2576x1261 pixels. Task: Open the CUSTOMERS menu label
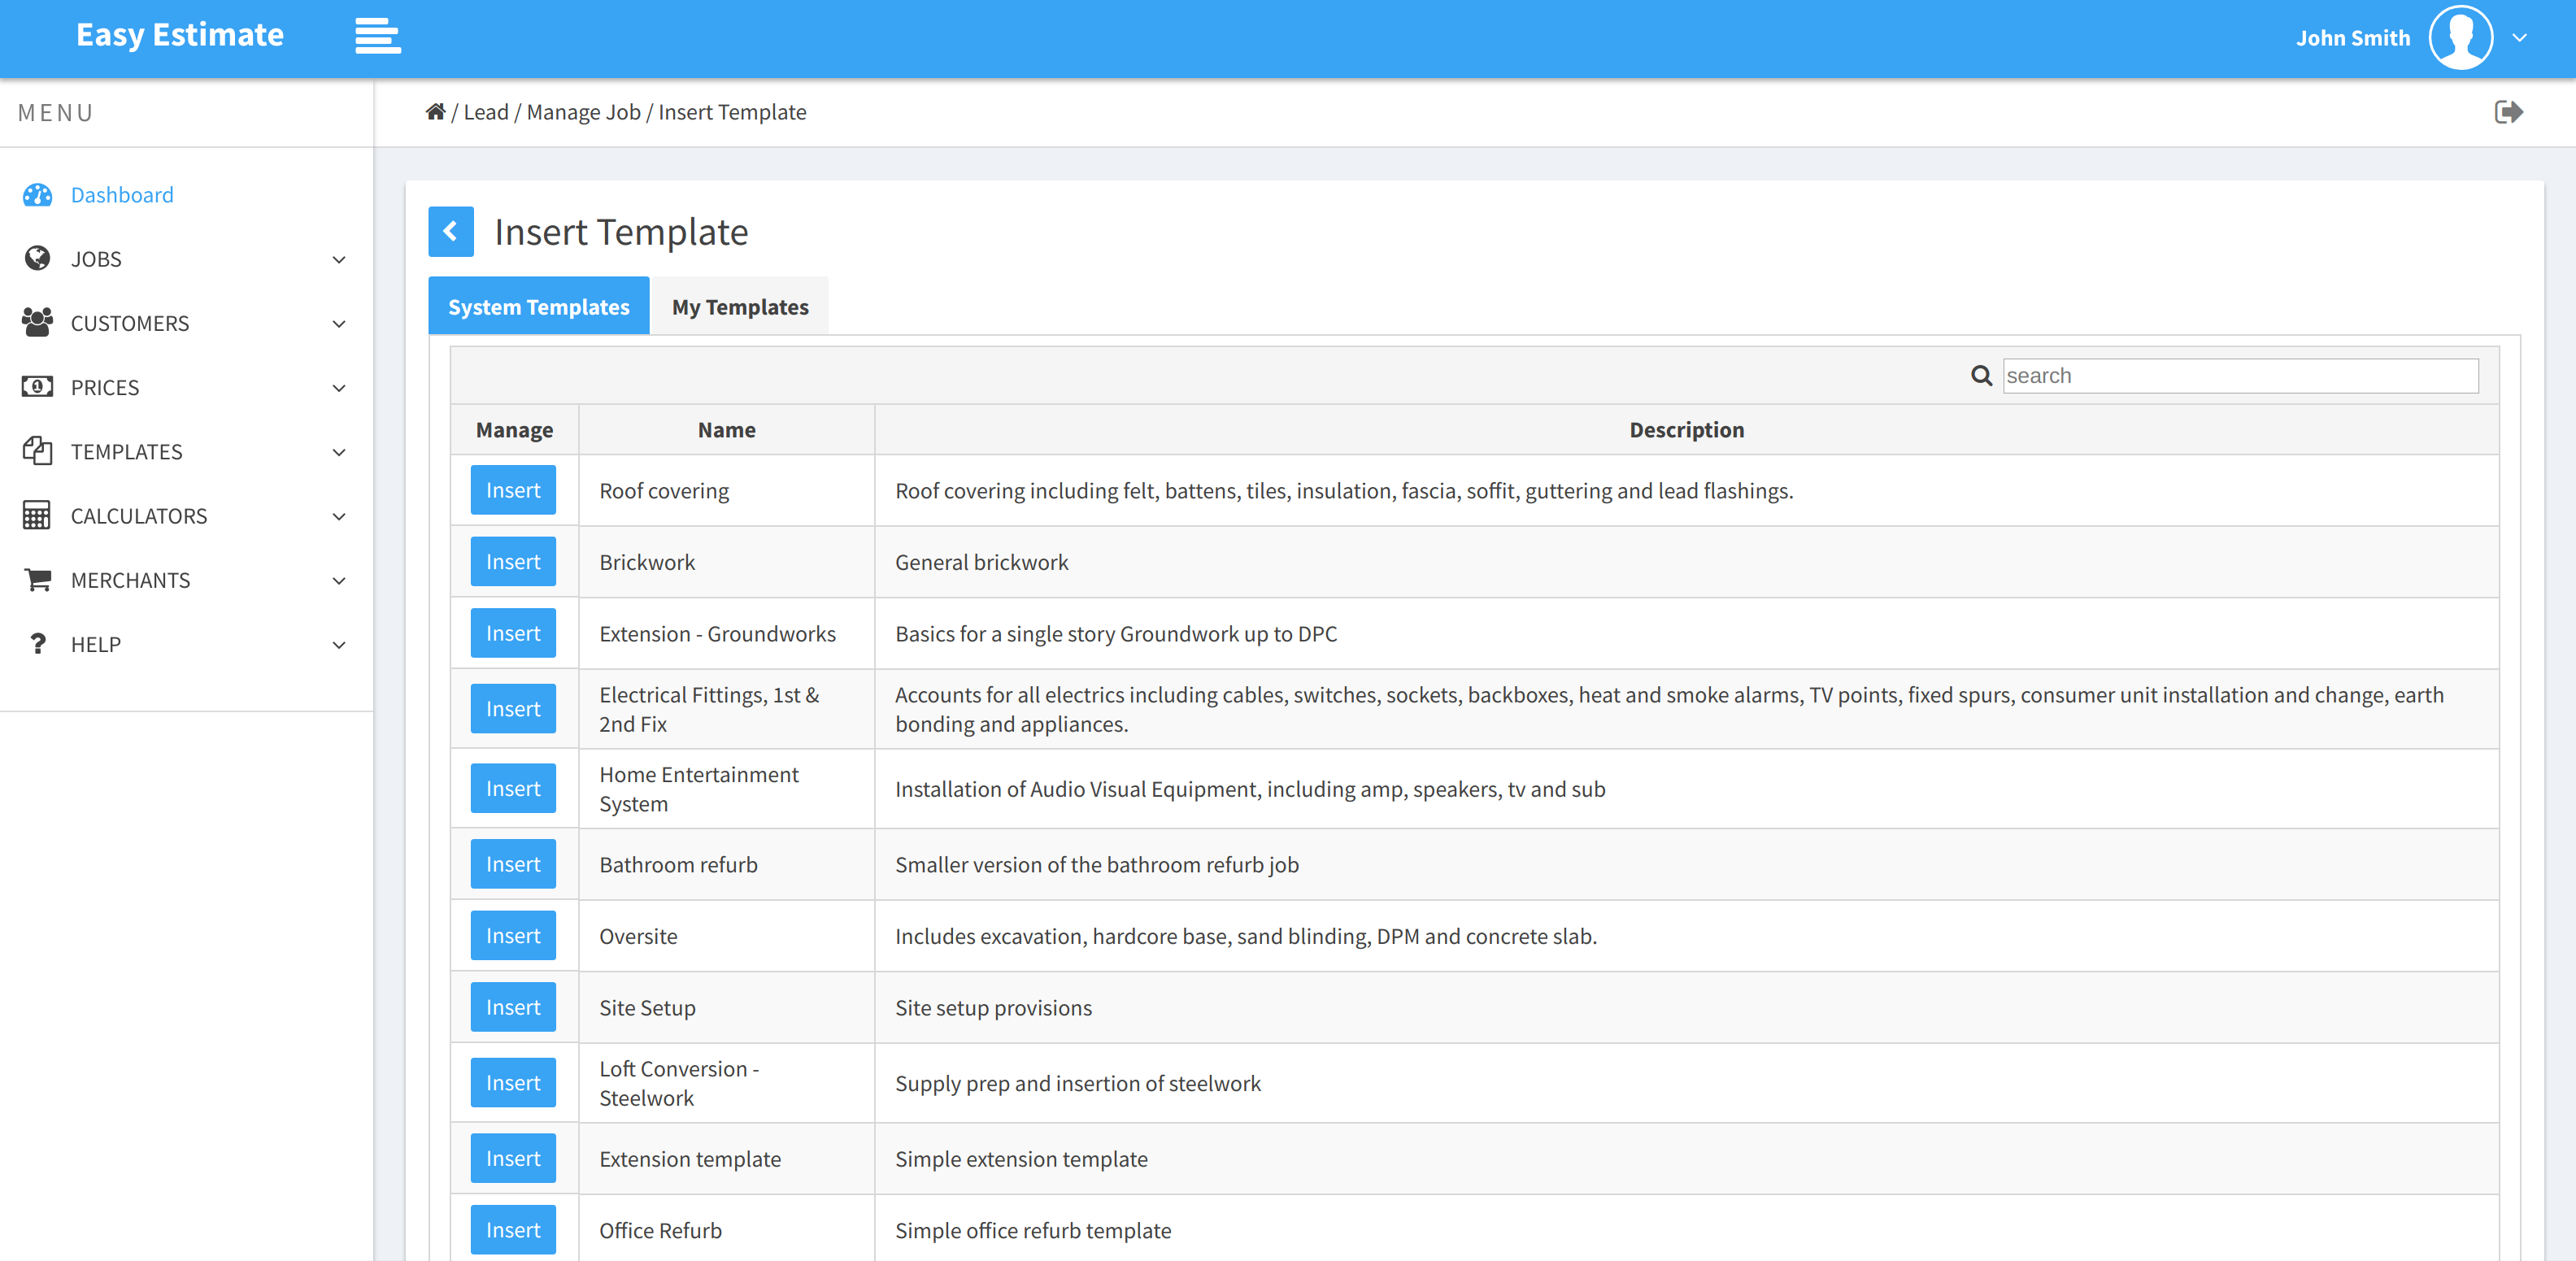130,323
